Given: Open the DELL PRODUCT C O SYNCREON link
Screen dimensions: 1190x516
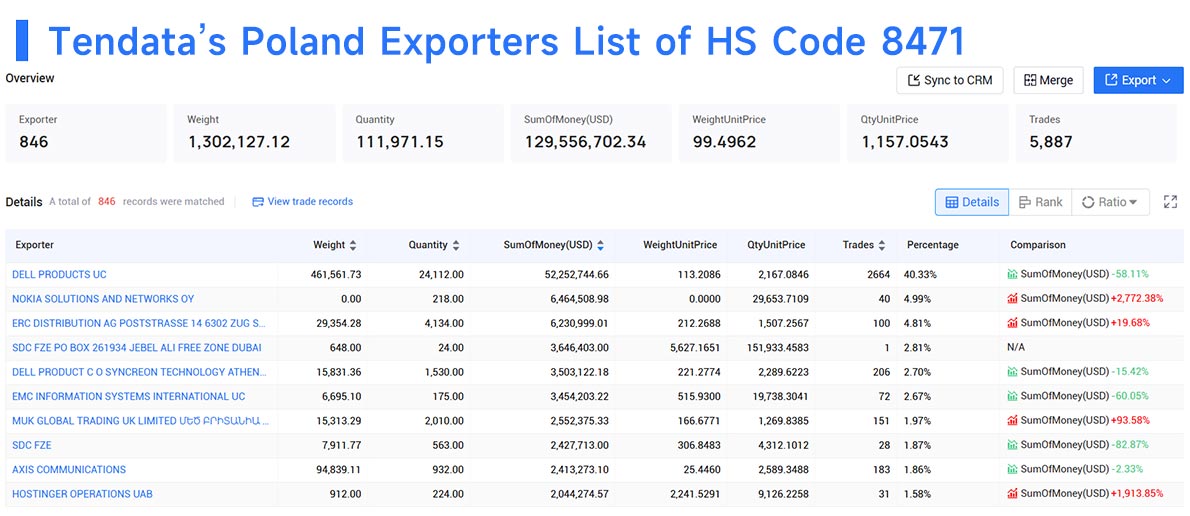Looking at the screenshot, I should pos(140,372).
